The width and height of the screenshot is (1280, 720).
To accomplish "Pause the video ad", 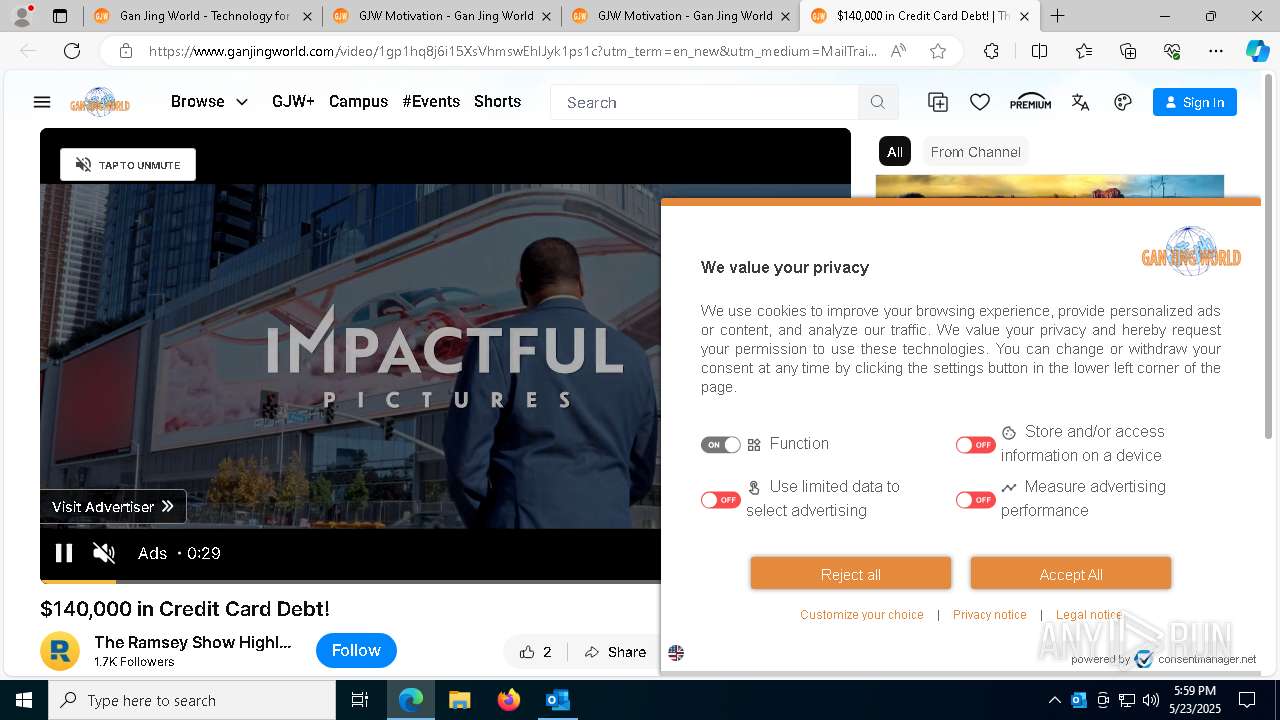I will (64, 553).
